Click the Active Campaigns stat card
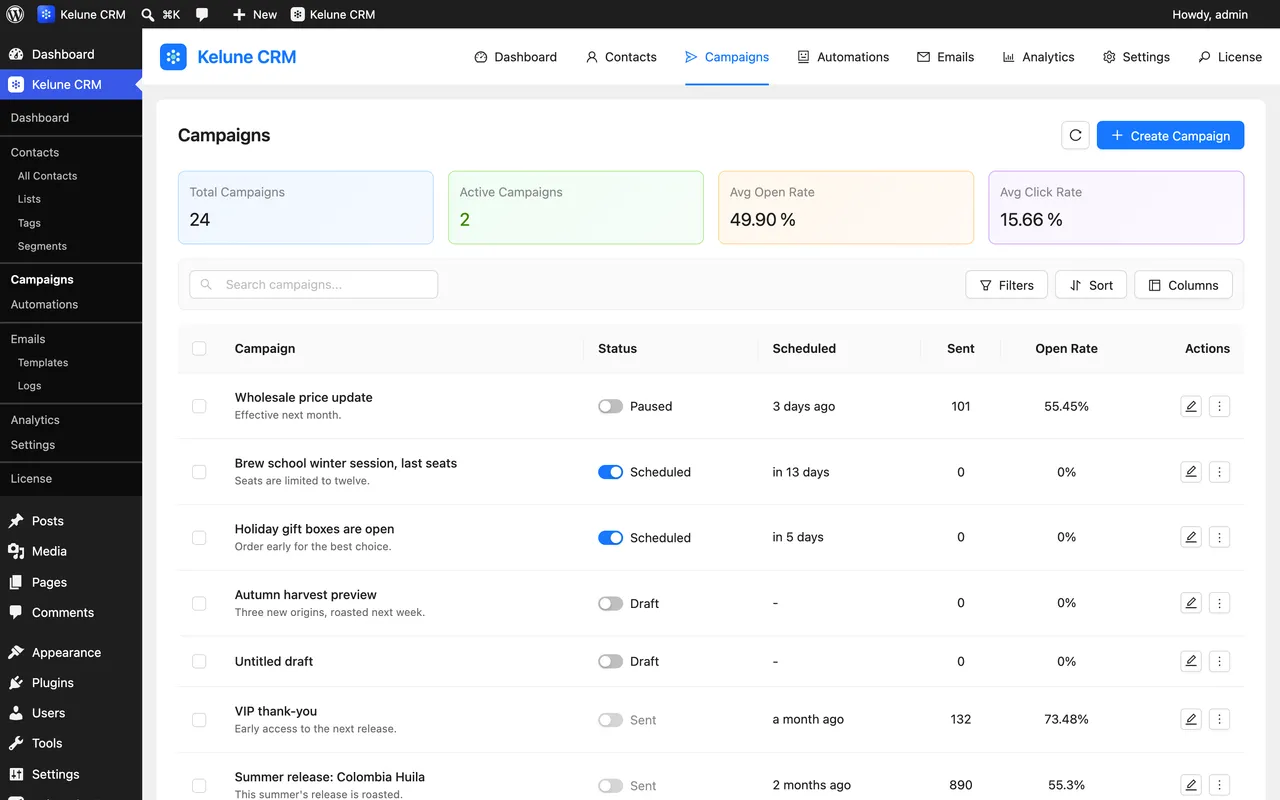 576,207
